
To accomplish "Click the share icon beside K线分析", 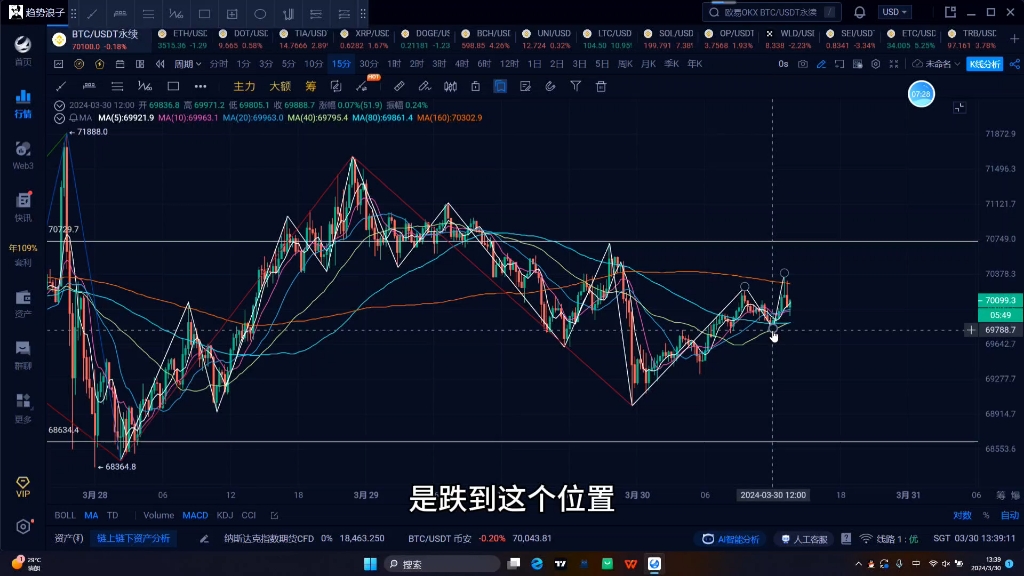I will click(1014, 64).
